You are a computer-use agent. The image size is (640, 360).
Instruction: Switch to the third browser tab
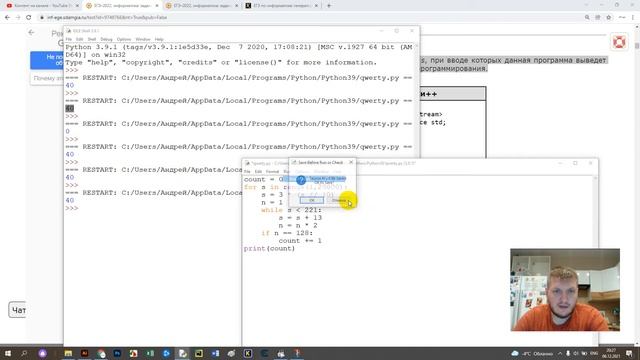click(x=201, y=6)
